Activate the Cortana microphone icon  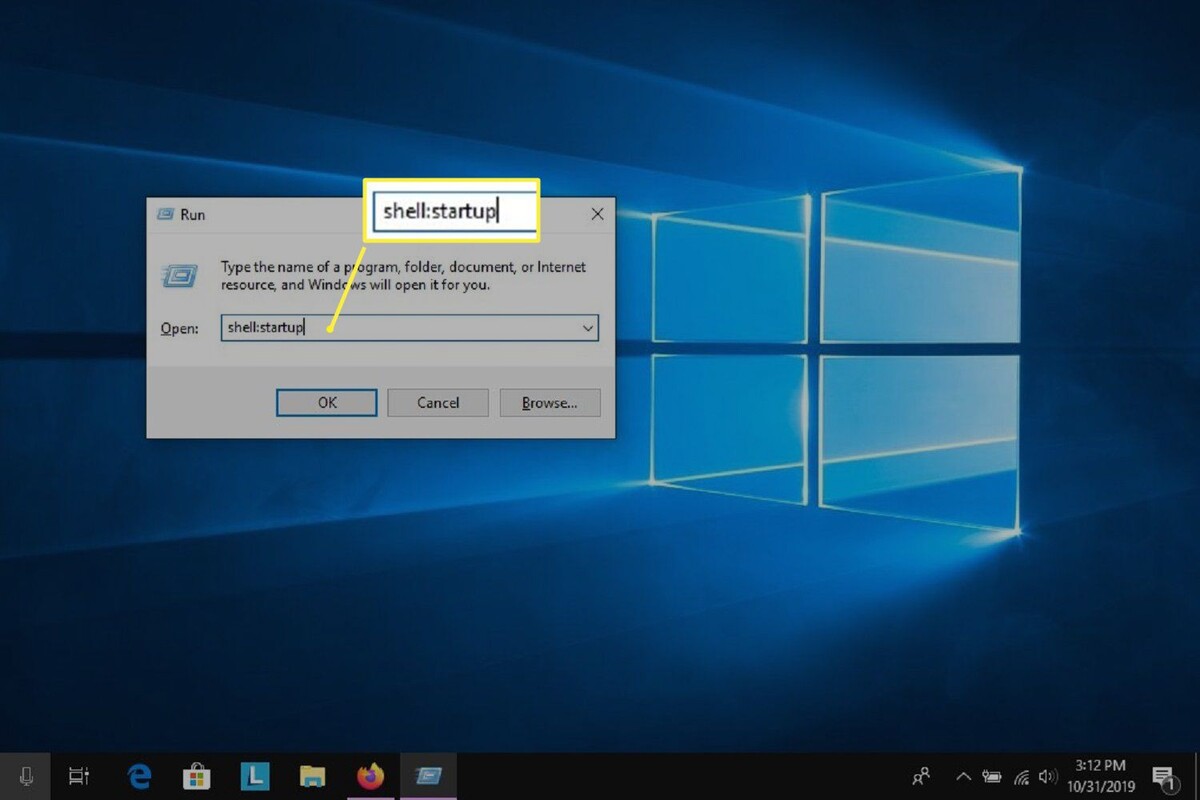(27, 776)
